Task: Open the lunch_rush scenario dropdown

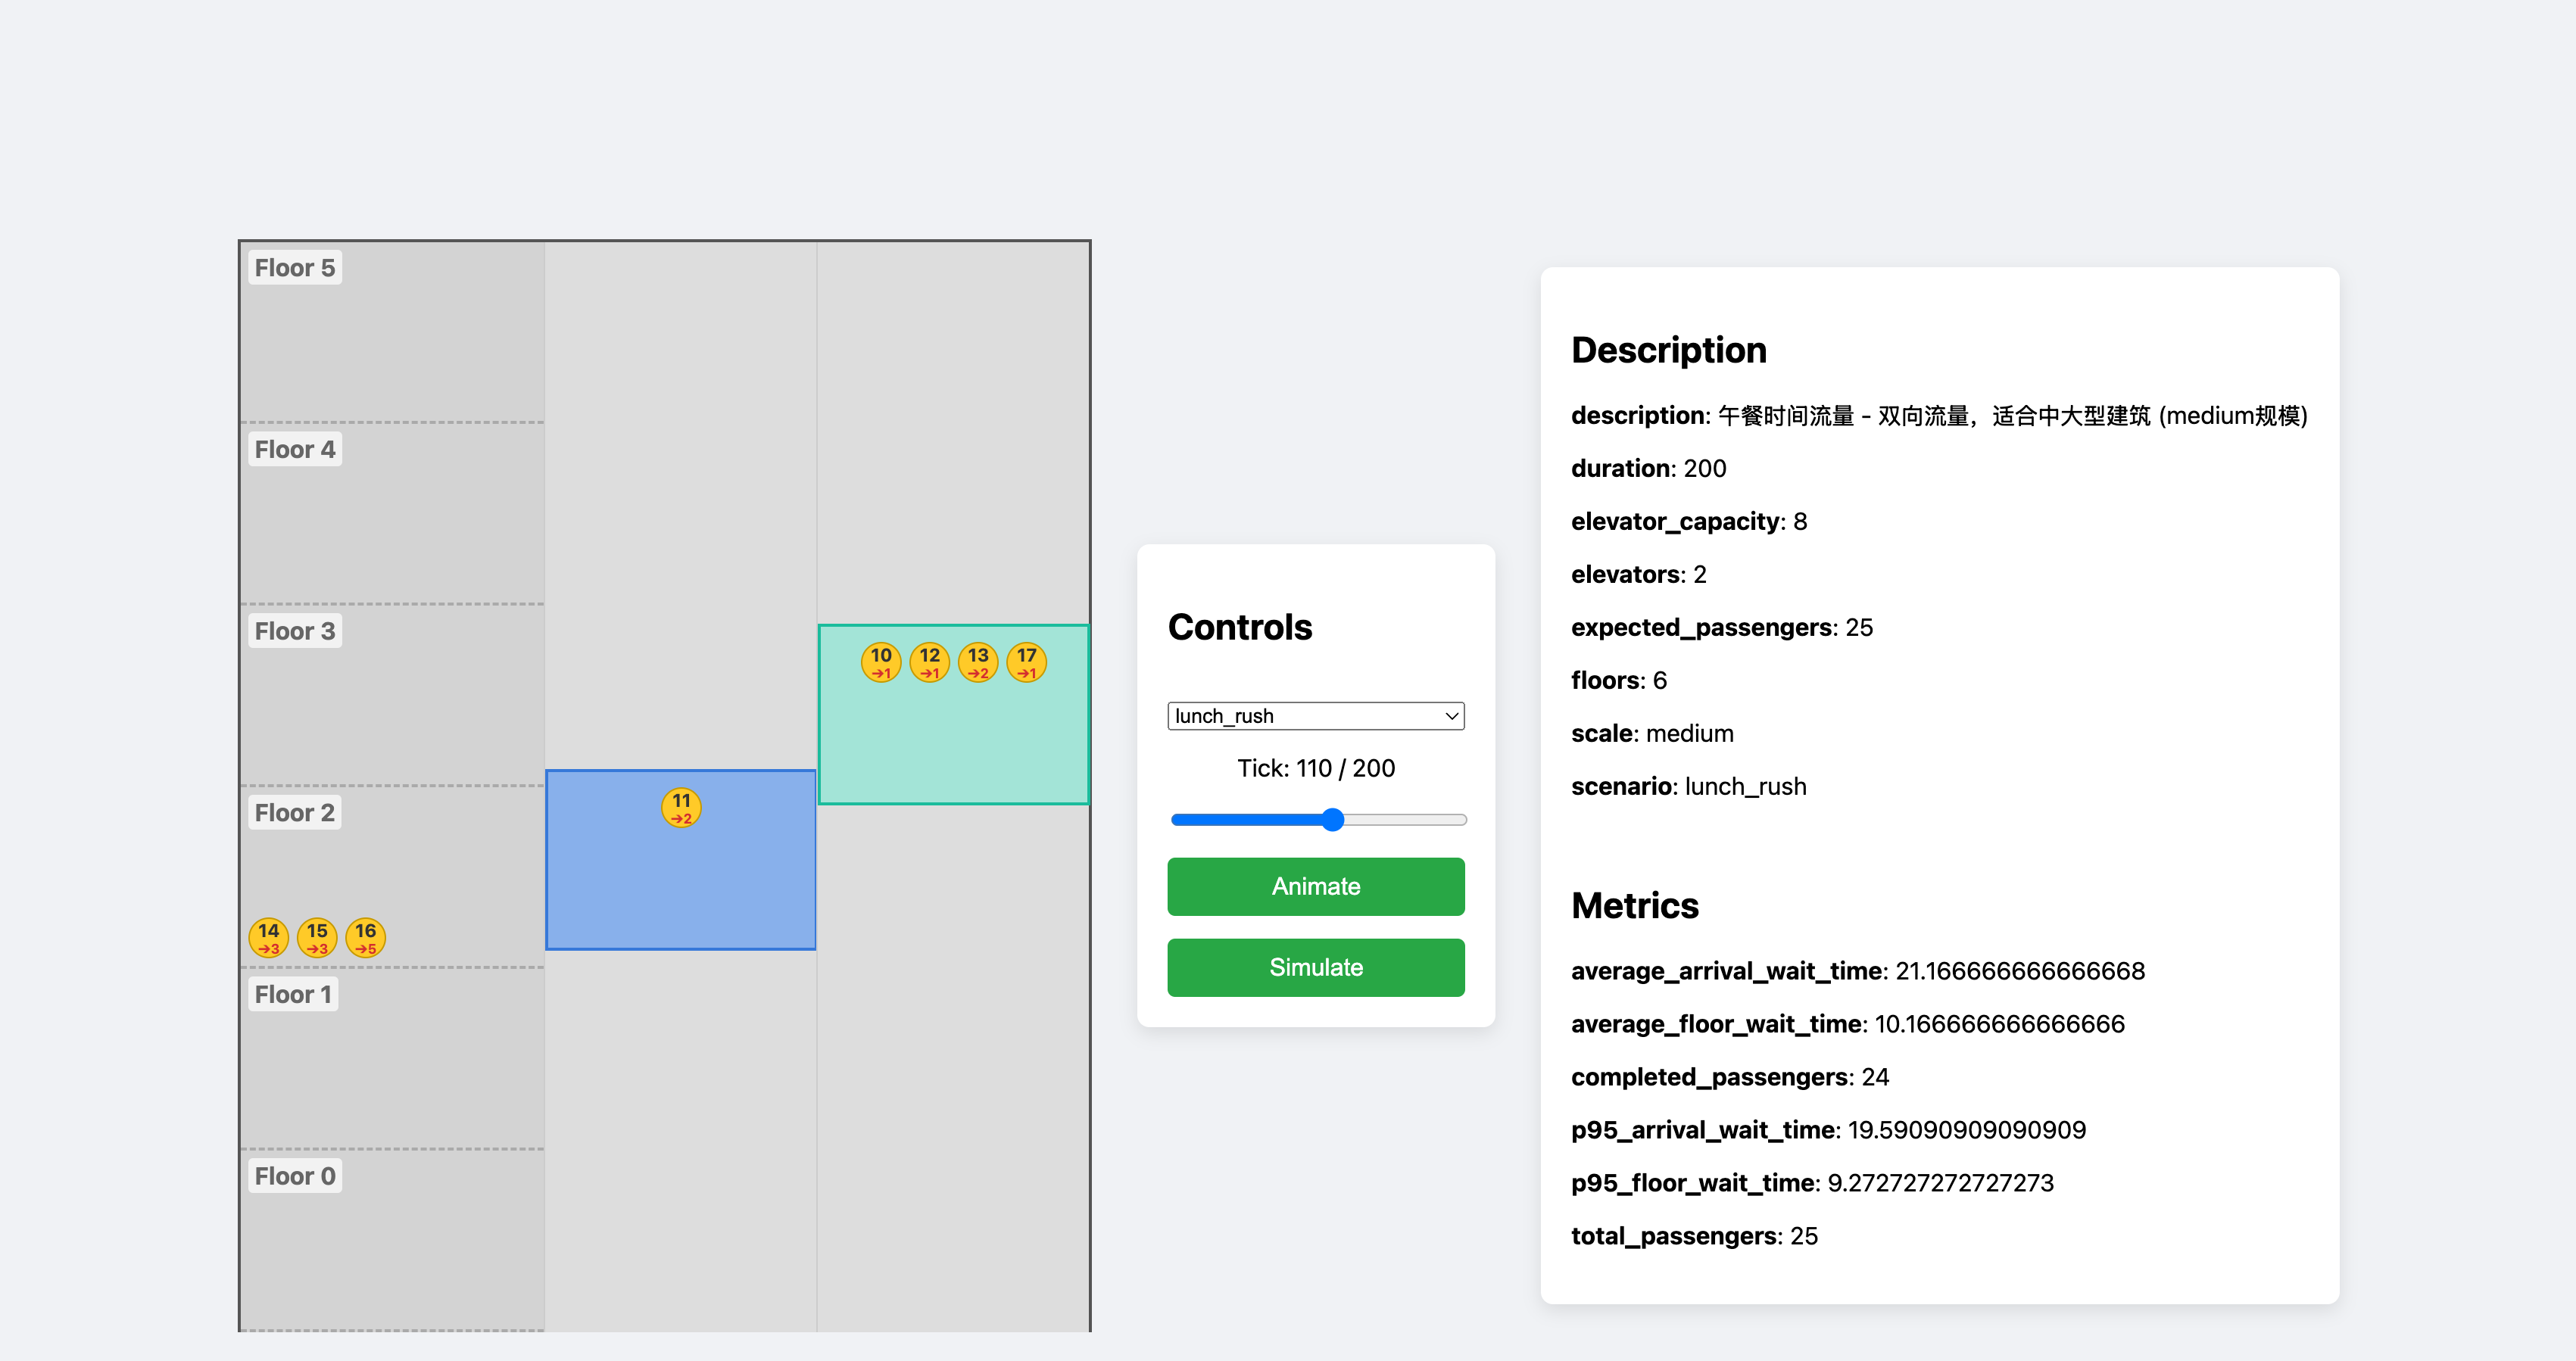Action: tap(1315, 716)
